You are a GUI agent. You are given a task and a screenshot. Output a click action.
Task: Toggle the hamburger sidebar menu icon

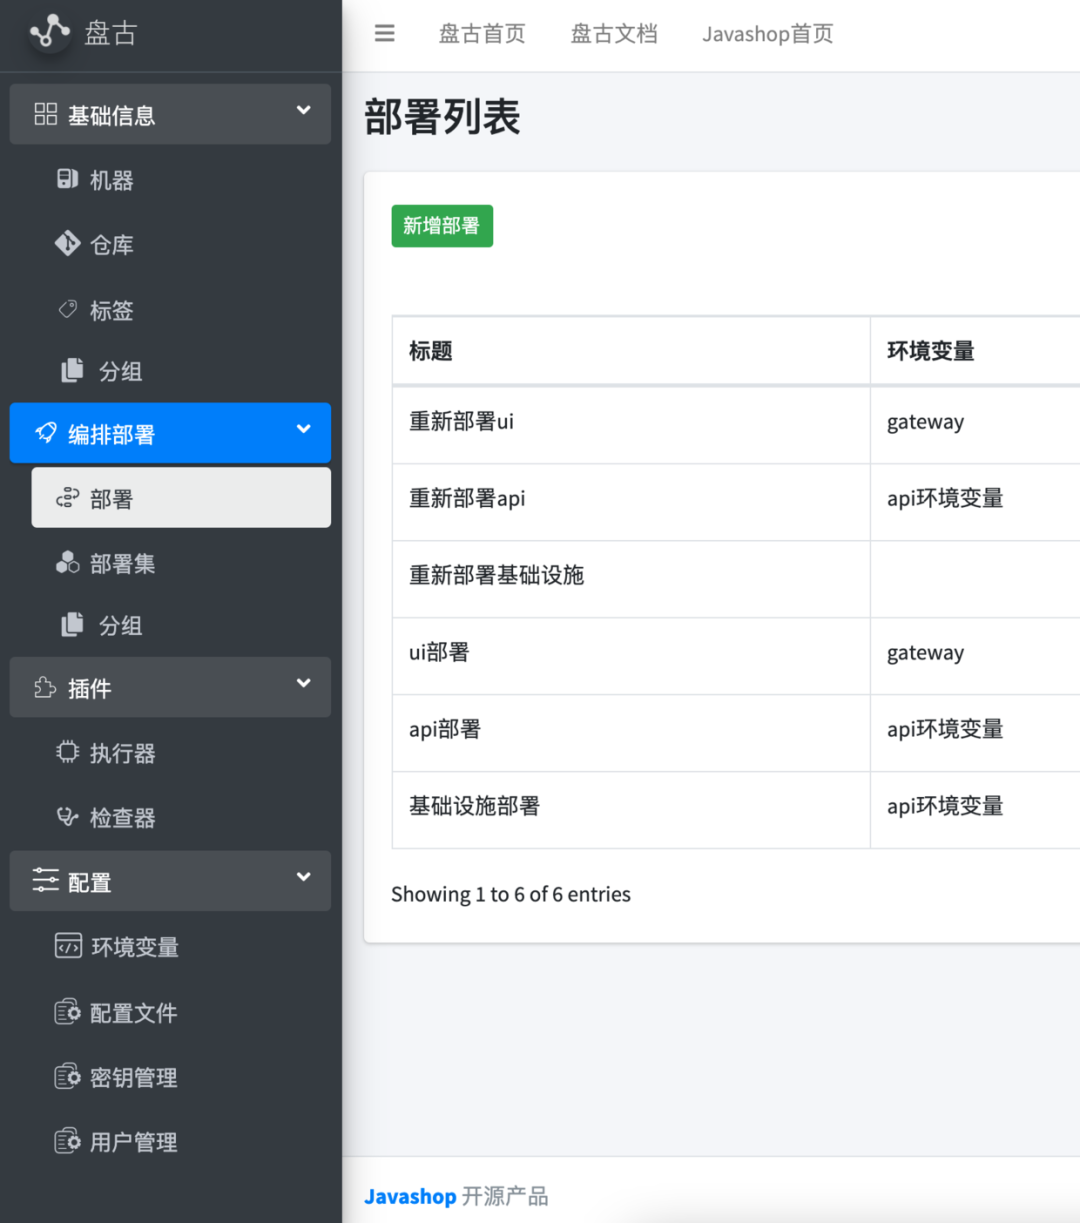385,33
